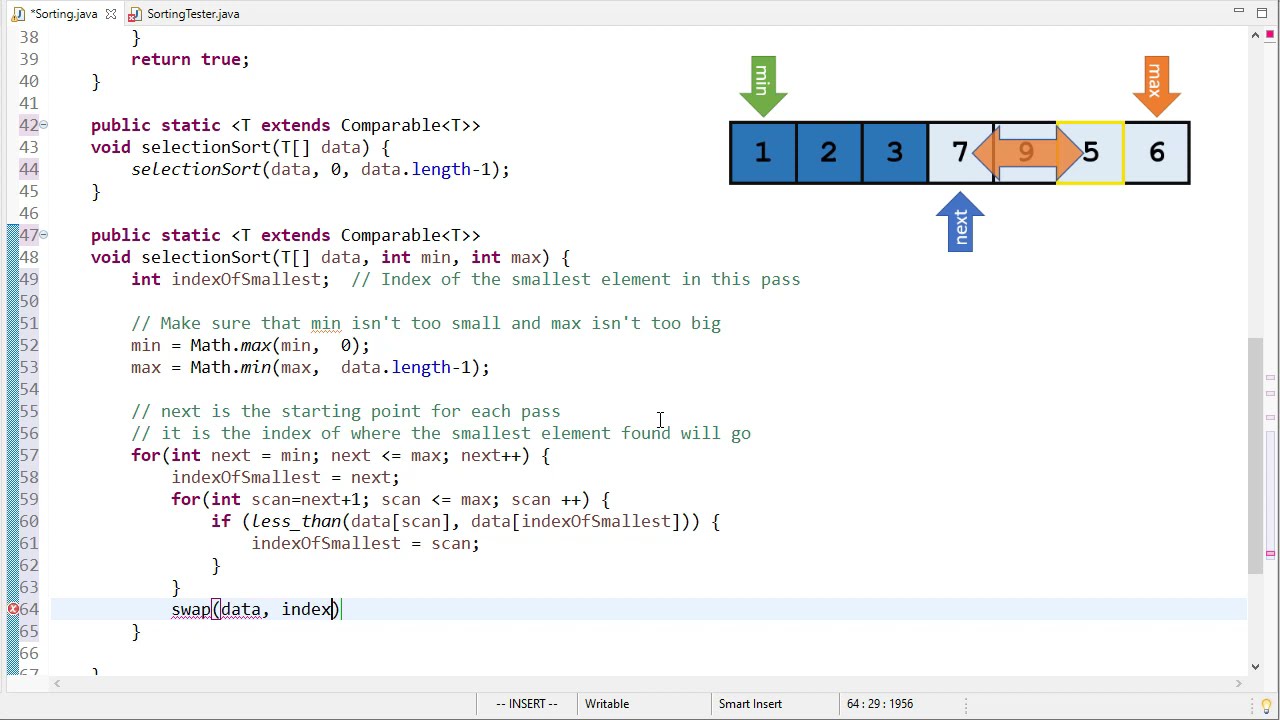This screenshot has height=720, width=1280.
Task: Collapse the method fold at line 47
Action: click(44, 235)
